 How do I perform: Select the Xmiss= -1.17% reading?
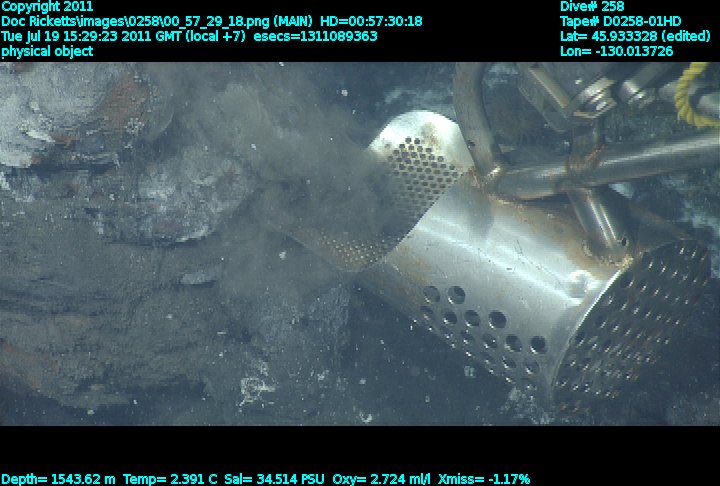pyautogui.click(x=484, y=479)
